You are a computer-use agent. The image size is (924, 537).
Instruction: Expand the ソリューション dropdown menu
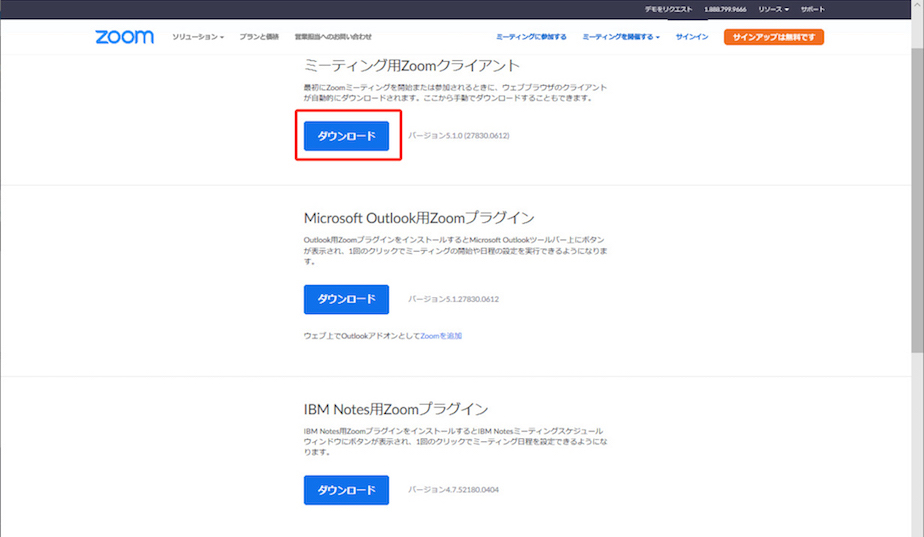point(197,37)
